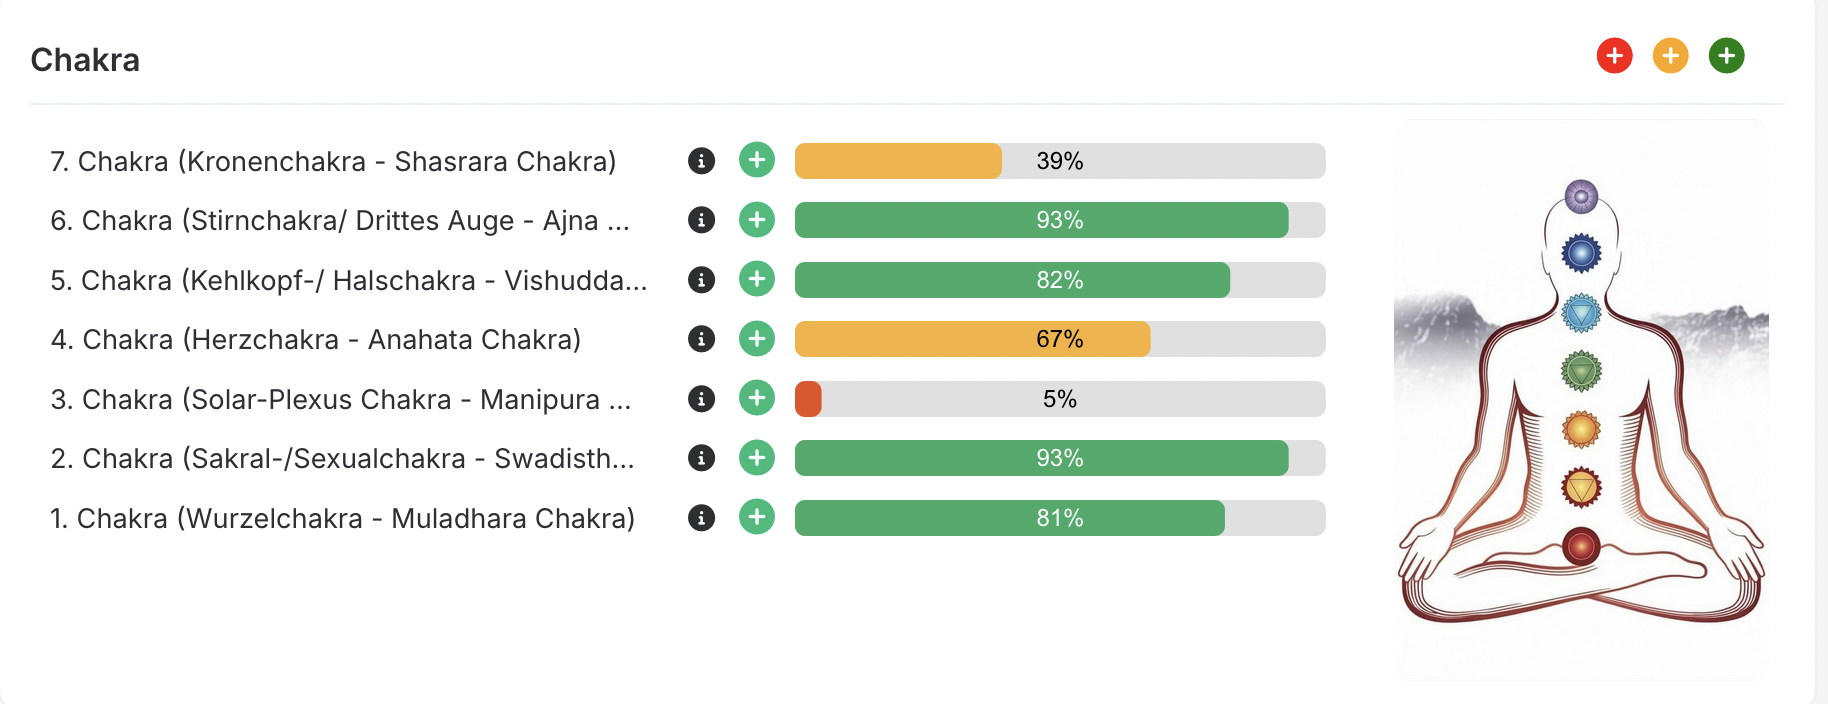
Task: Open info for 7. Chakra Kronenchakra
Action: click(701, 161)
